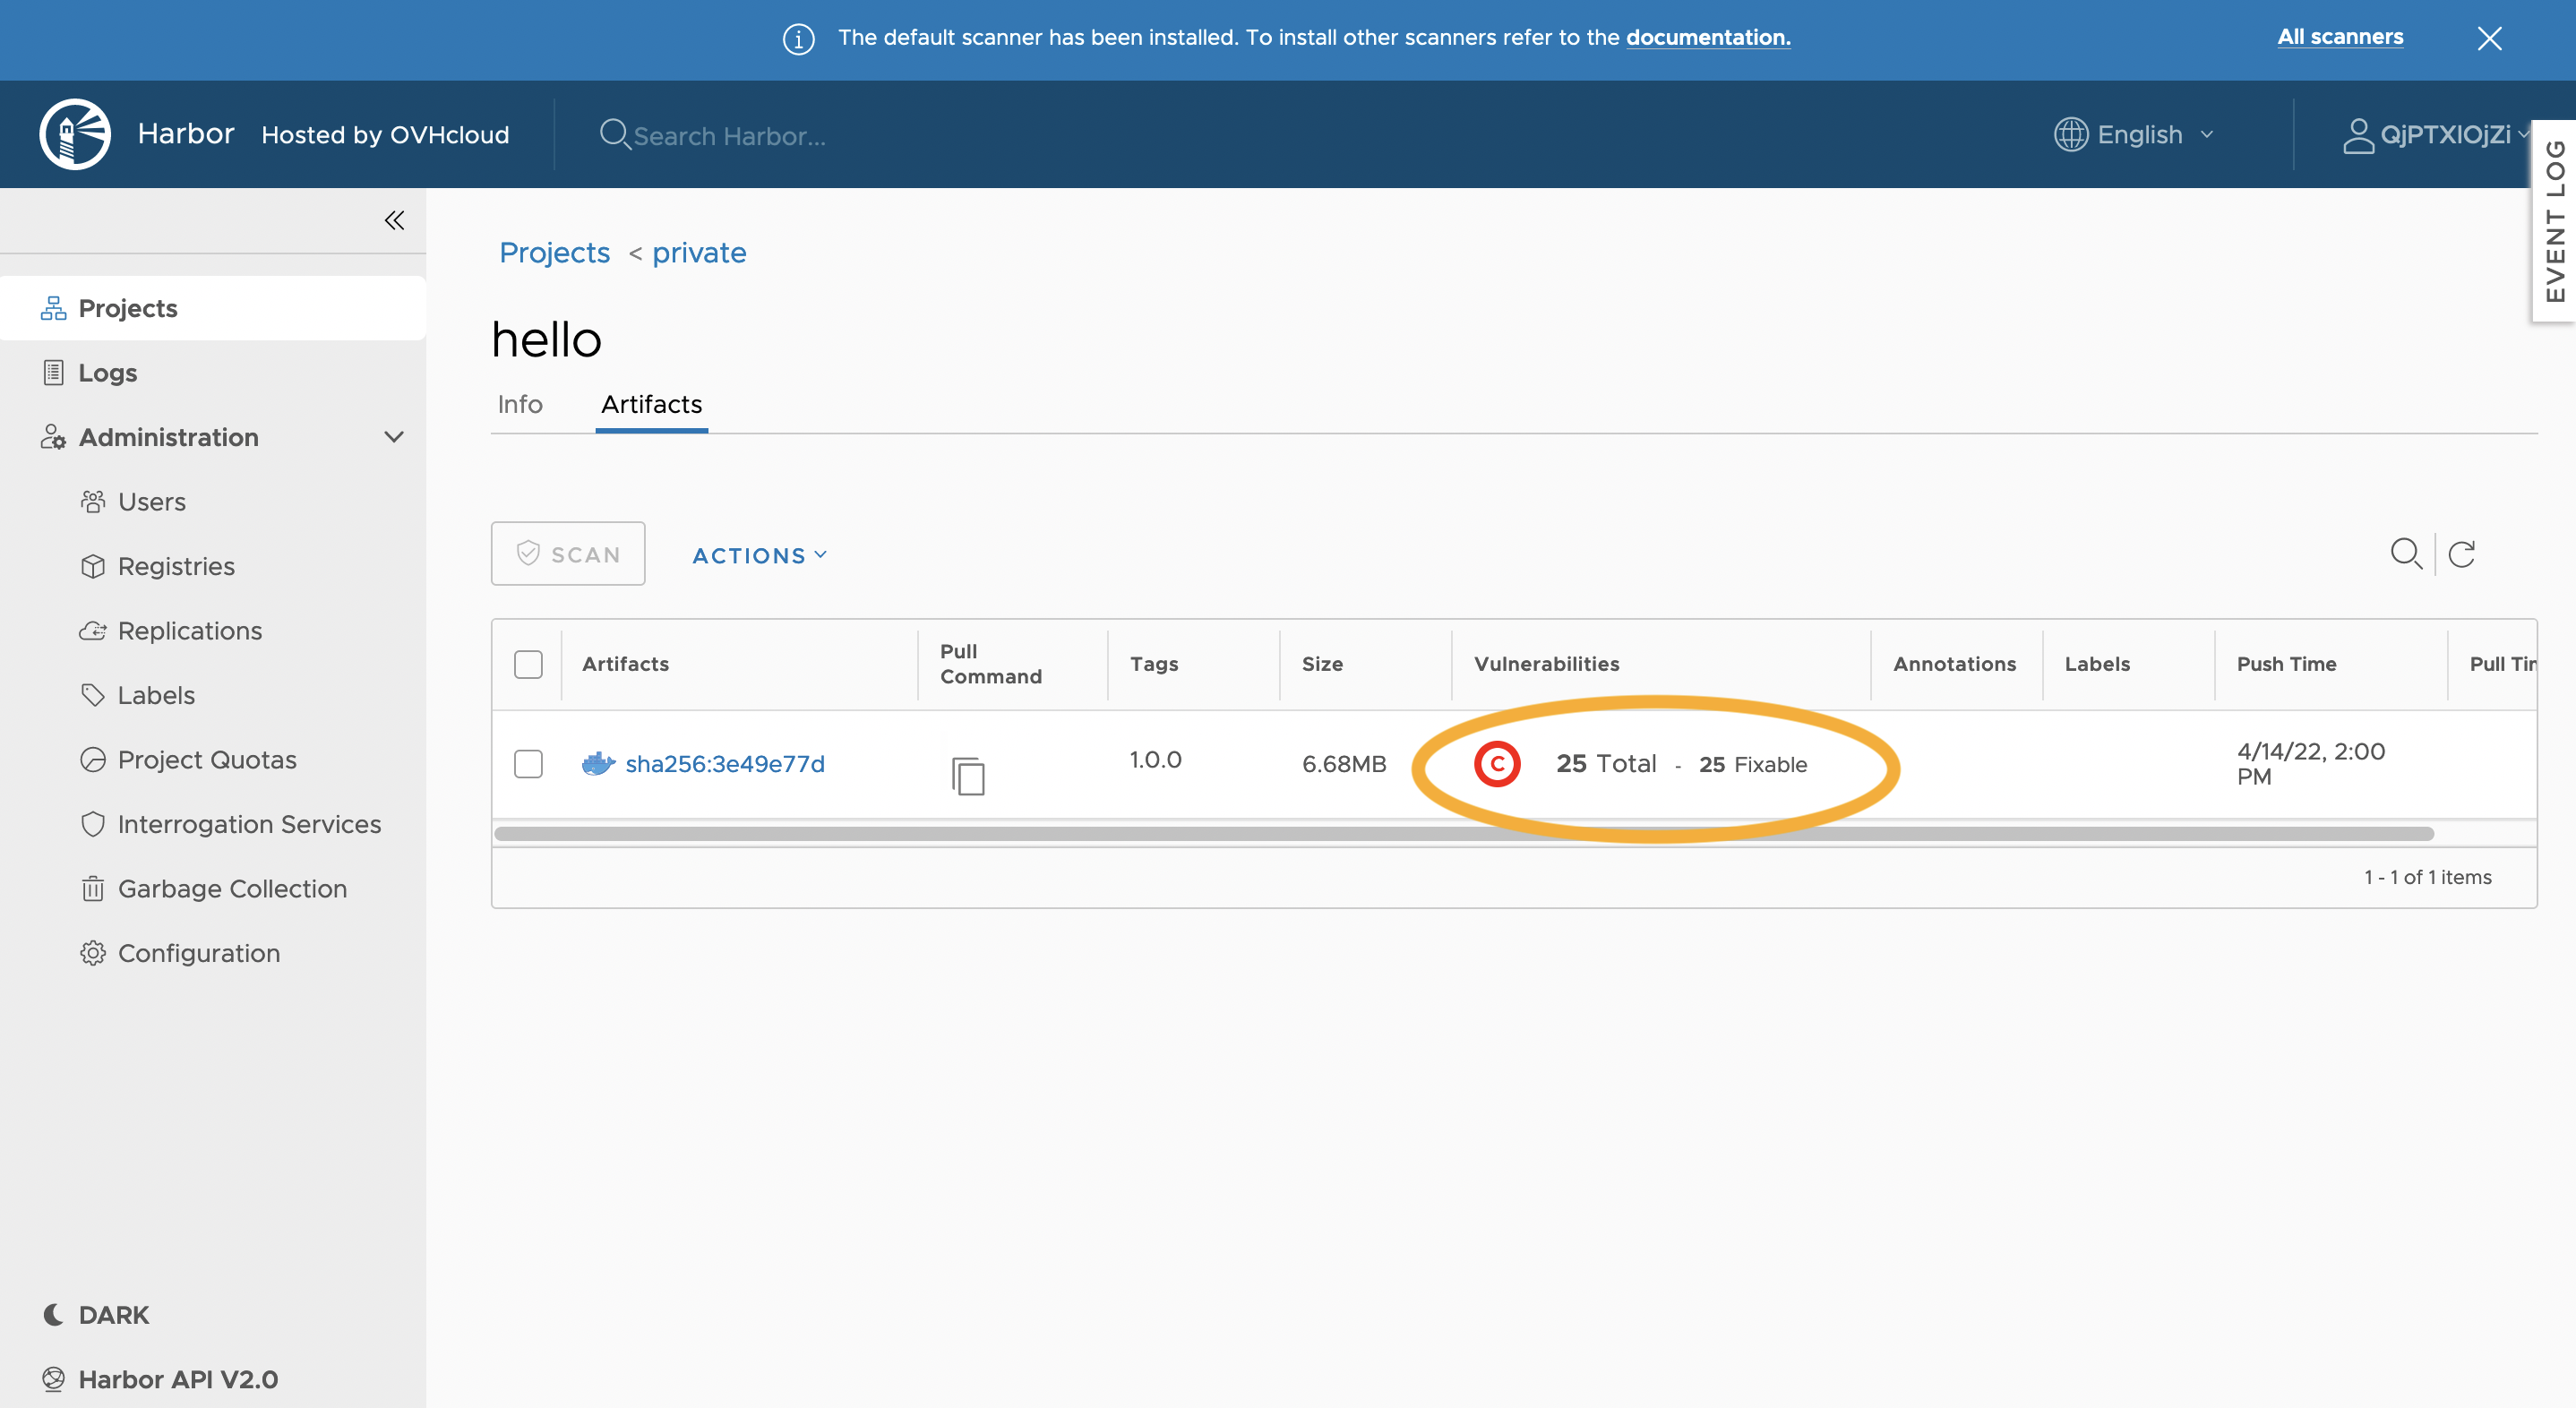Image resolution: width=2576 pixels, height=1408 pixels.
Task: Open the All scanners link
Action: coord(2340,37)
